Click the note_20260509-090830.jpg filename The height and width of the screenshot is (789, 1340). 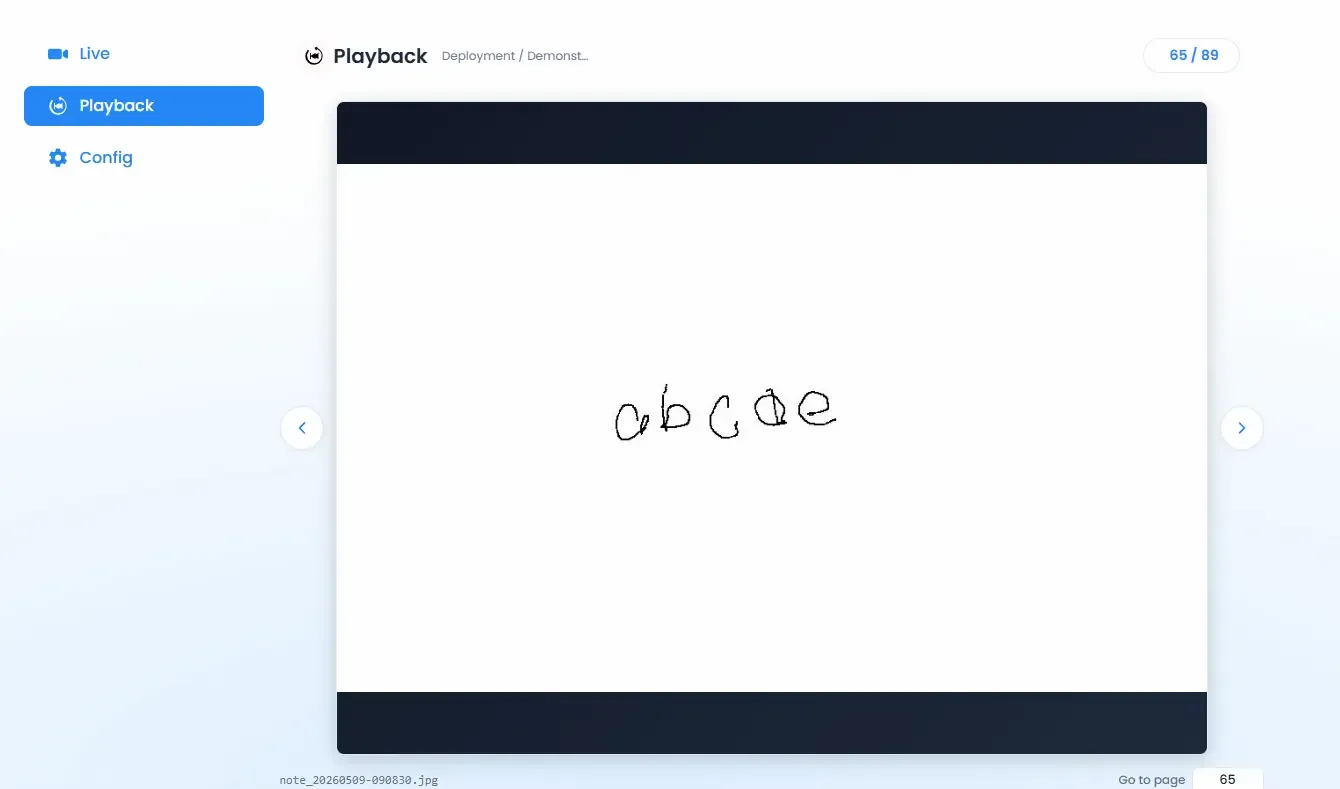click(x=359, y=780)
